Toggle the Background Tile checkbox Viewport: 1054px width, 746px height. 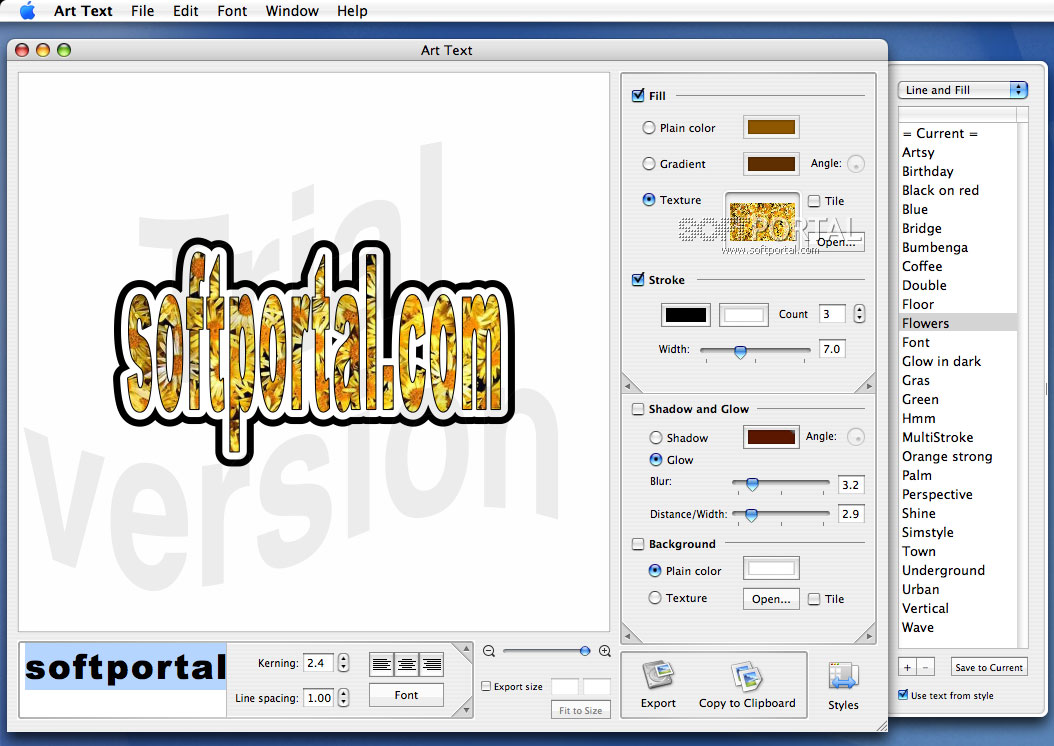814,599
